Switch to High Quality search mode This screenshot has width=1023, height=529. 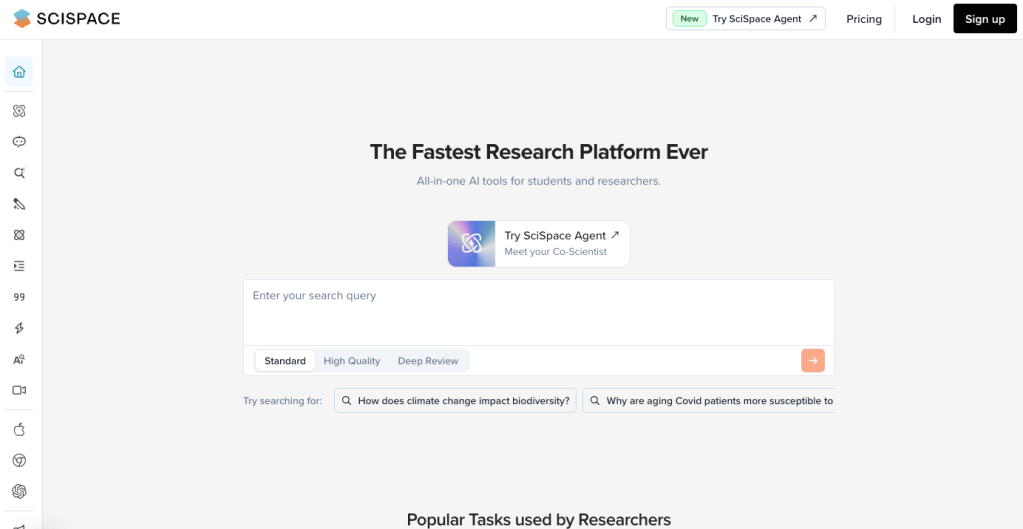click(352, 361)
